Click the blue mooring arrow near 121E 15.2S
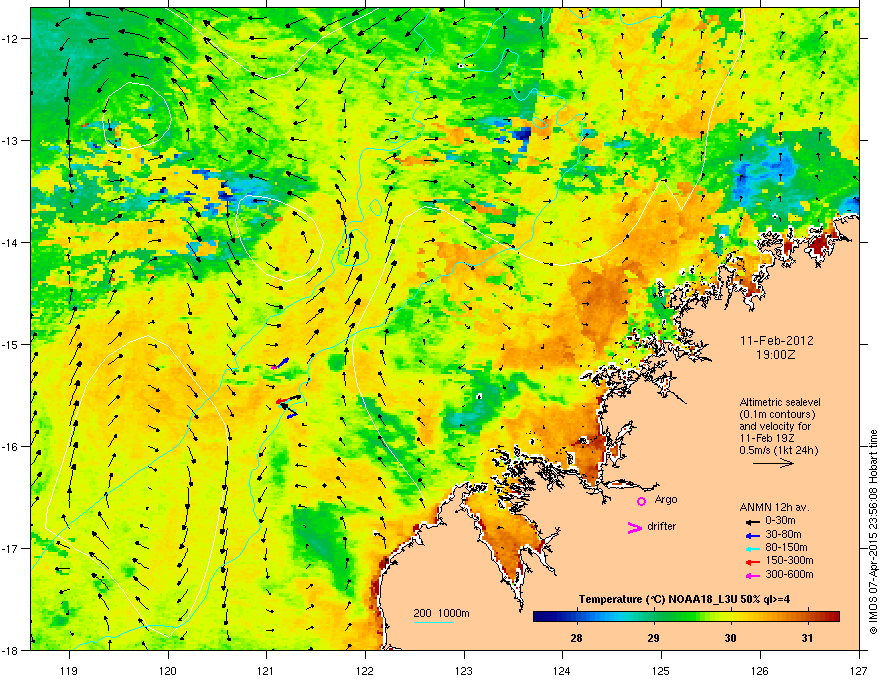 click(x=282, y=362)
